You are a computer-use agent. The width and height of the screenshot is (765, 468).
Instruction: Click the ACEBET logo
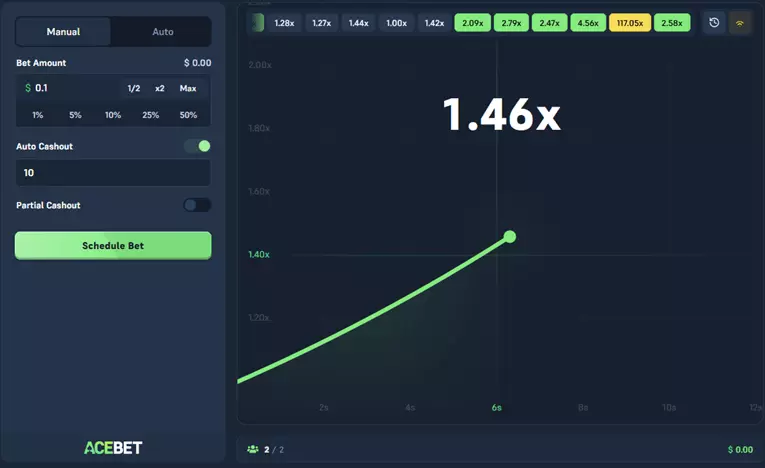tap(113, 448)
